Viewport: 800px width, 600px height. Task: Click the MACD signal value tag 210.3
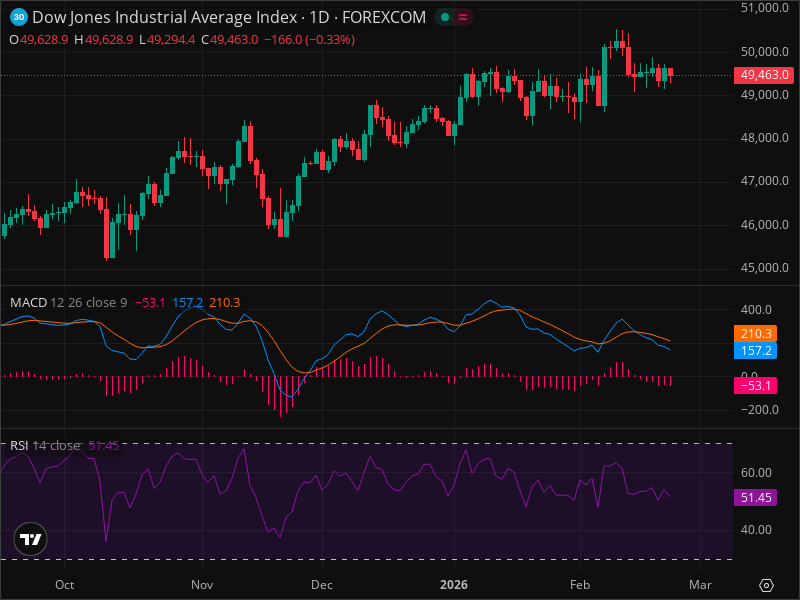click(756, 334)
